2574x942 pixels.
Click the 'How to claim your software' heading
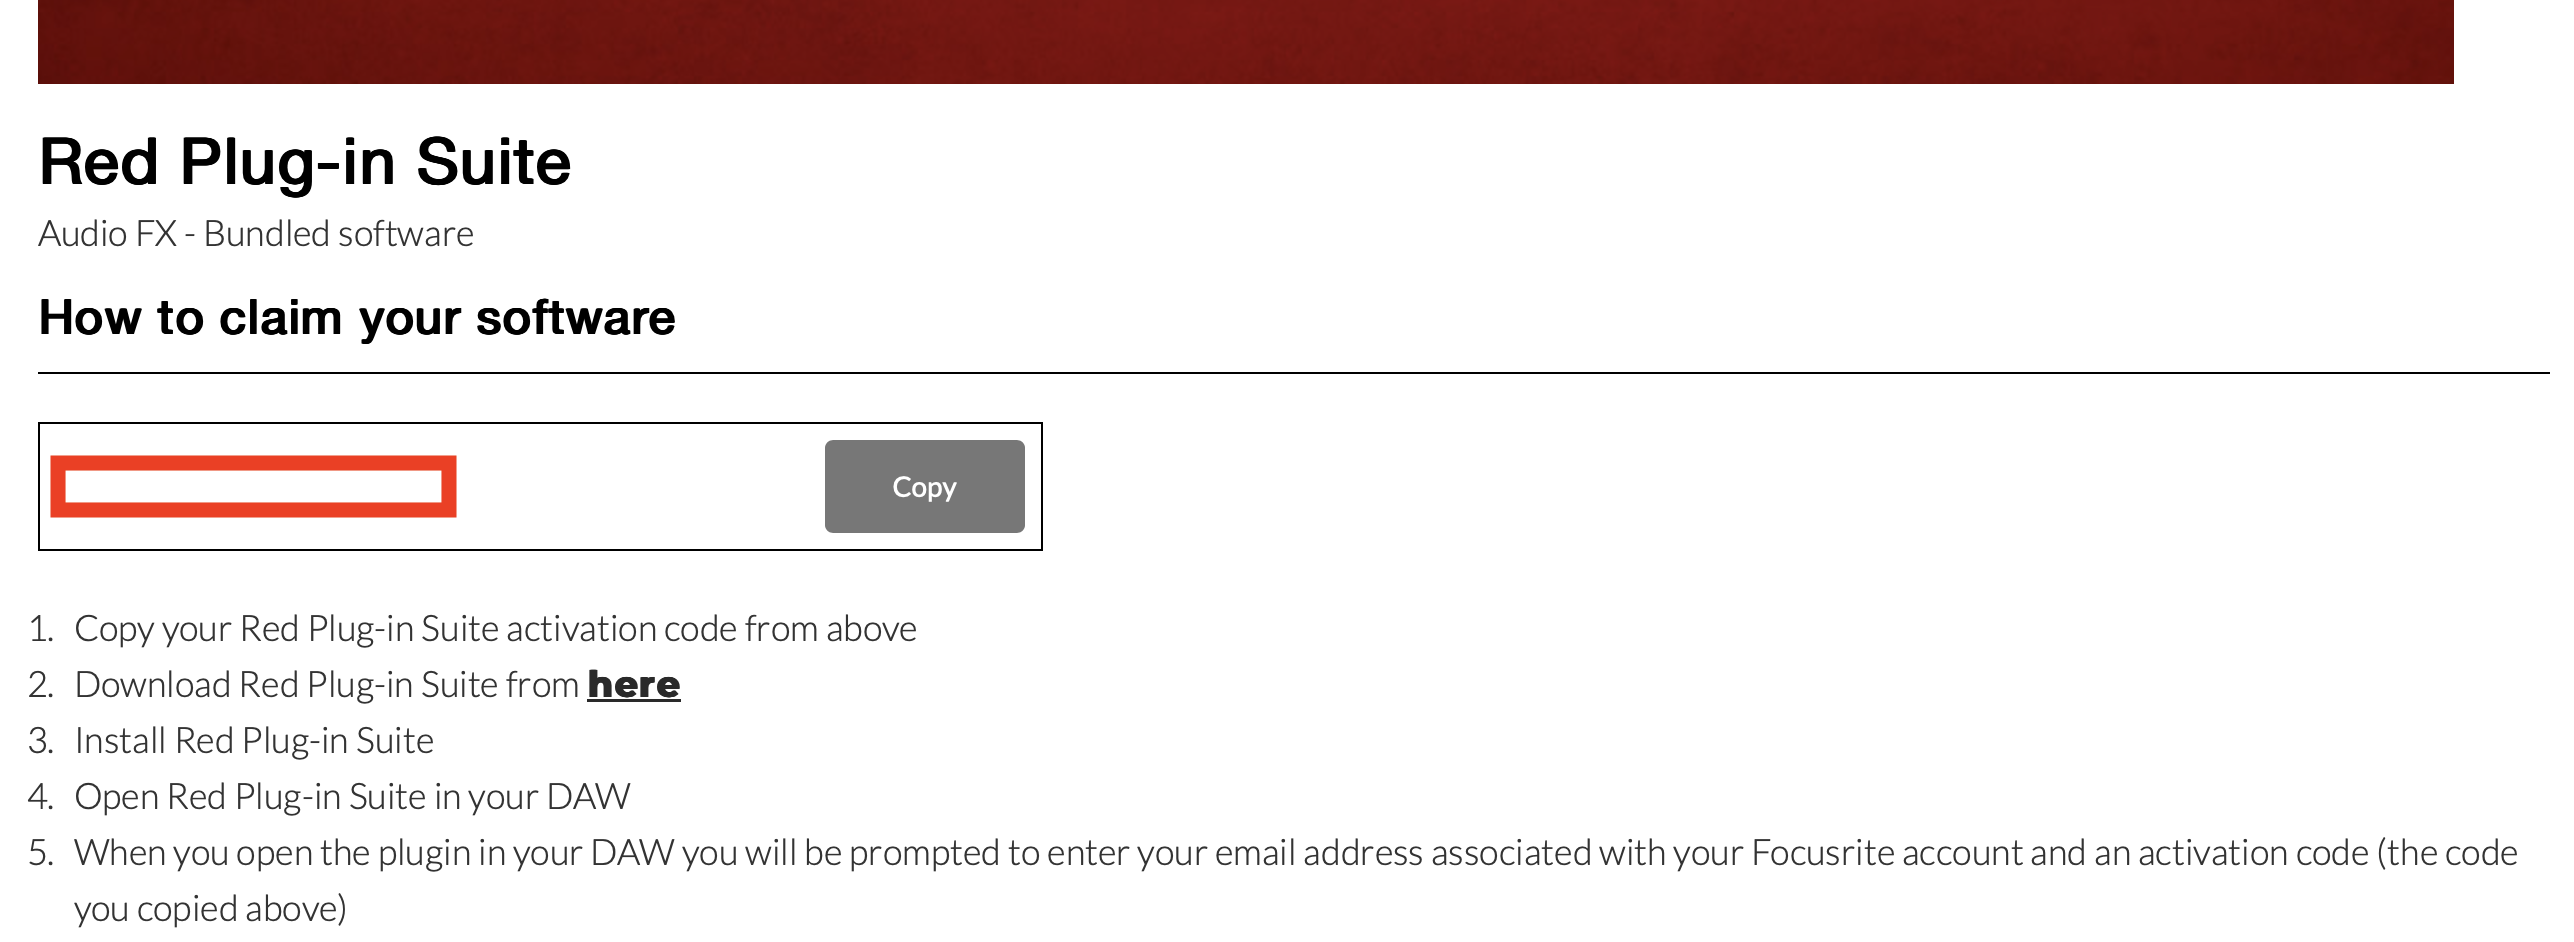357,318
